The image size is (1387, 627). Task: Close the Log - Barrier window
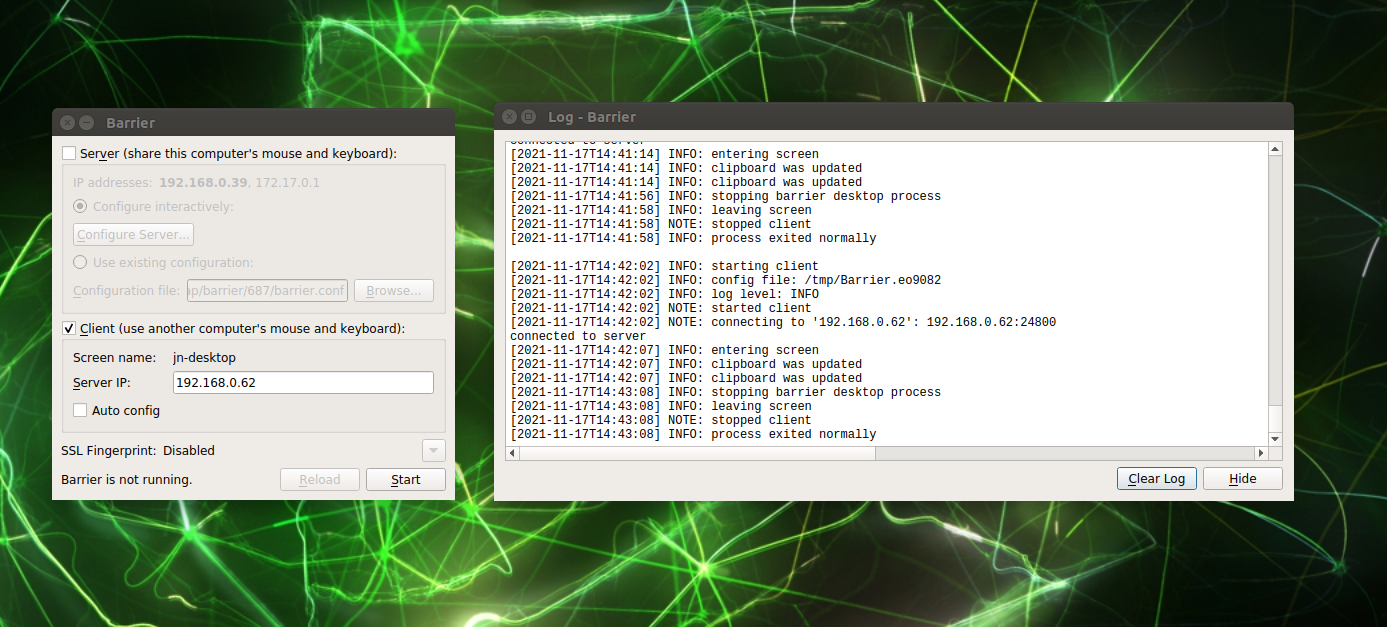point(509,117)
